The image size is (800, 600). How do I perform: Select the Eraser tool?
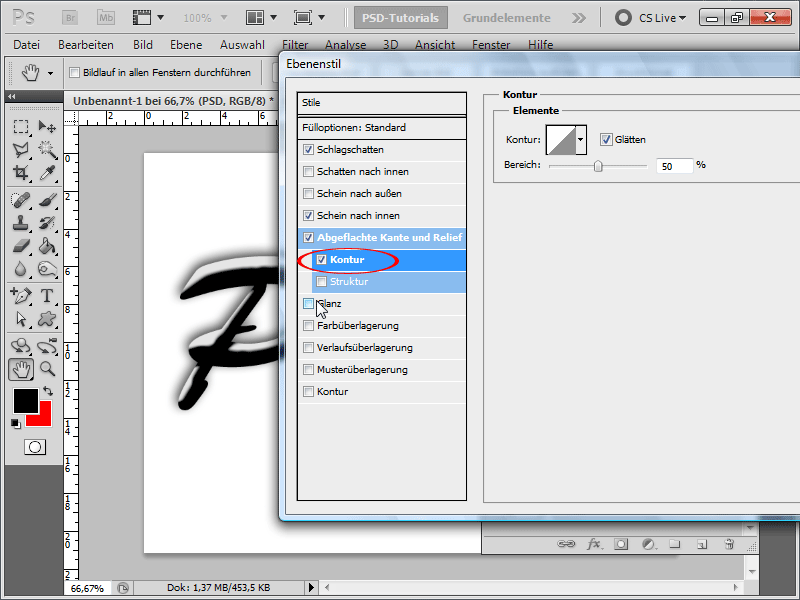pyautogui.click(x=20, y=246)
